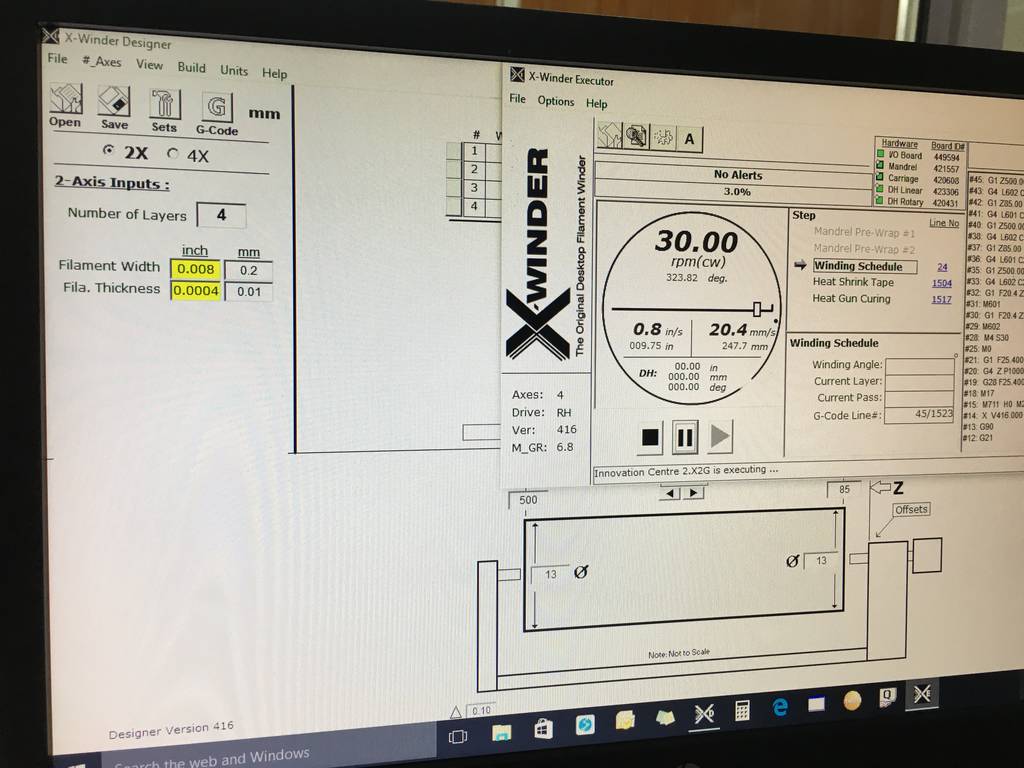Click the Winding Schedule line number 24
Viewport: 1024px width, 768px height.
(x=942, y=267)
